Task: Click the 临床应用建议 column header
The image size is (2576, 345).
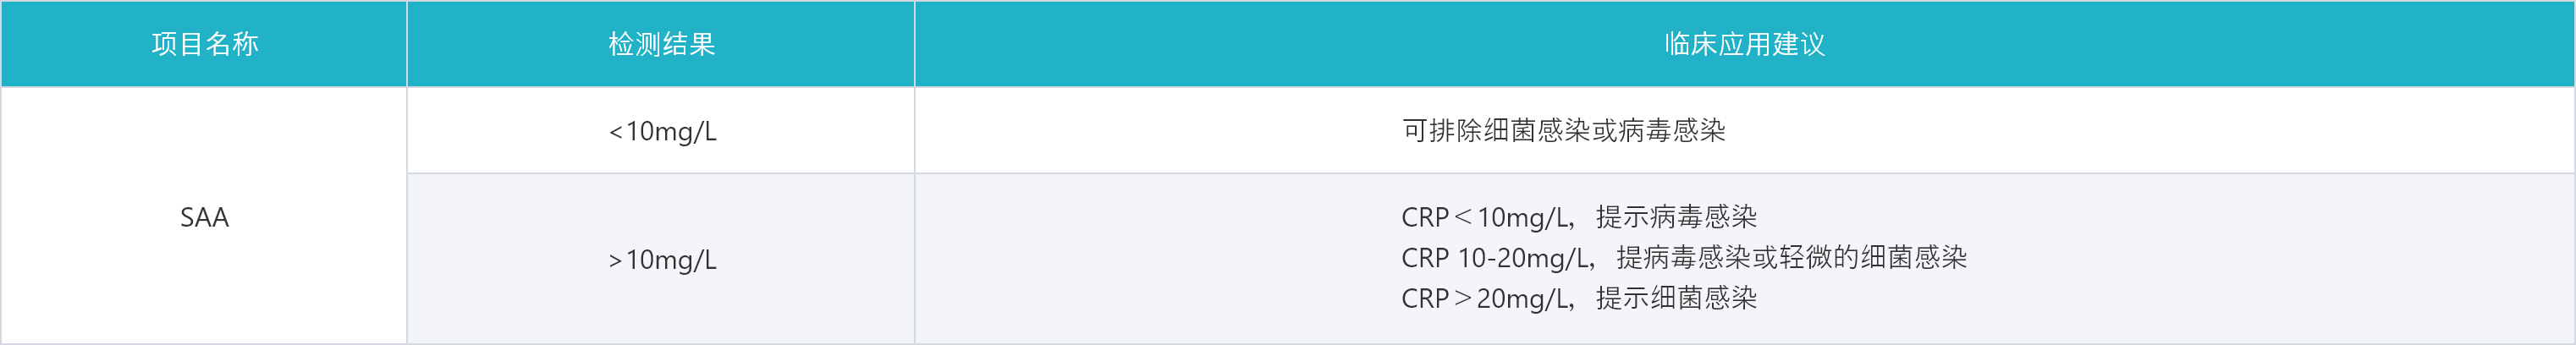Action: pos(1744,44)
